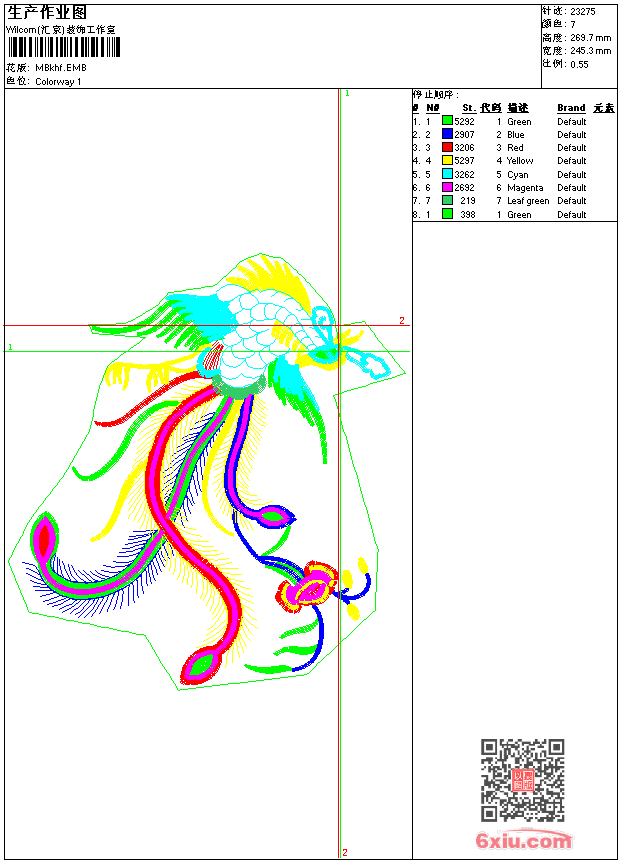This screenshot has height=860, width=620.
Task: Choose the cyan swatch next to 3262
Action: [x=447, y=174]
